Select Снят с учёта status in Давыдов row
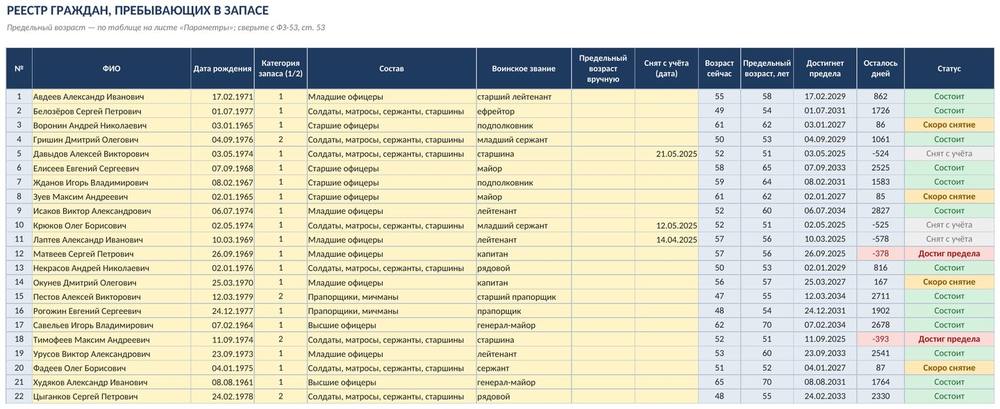This screenshot has width=1000, height=409. pyautogui.click(x=949, y=154)
